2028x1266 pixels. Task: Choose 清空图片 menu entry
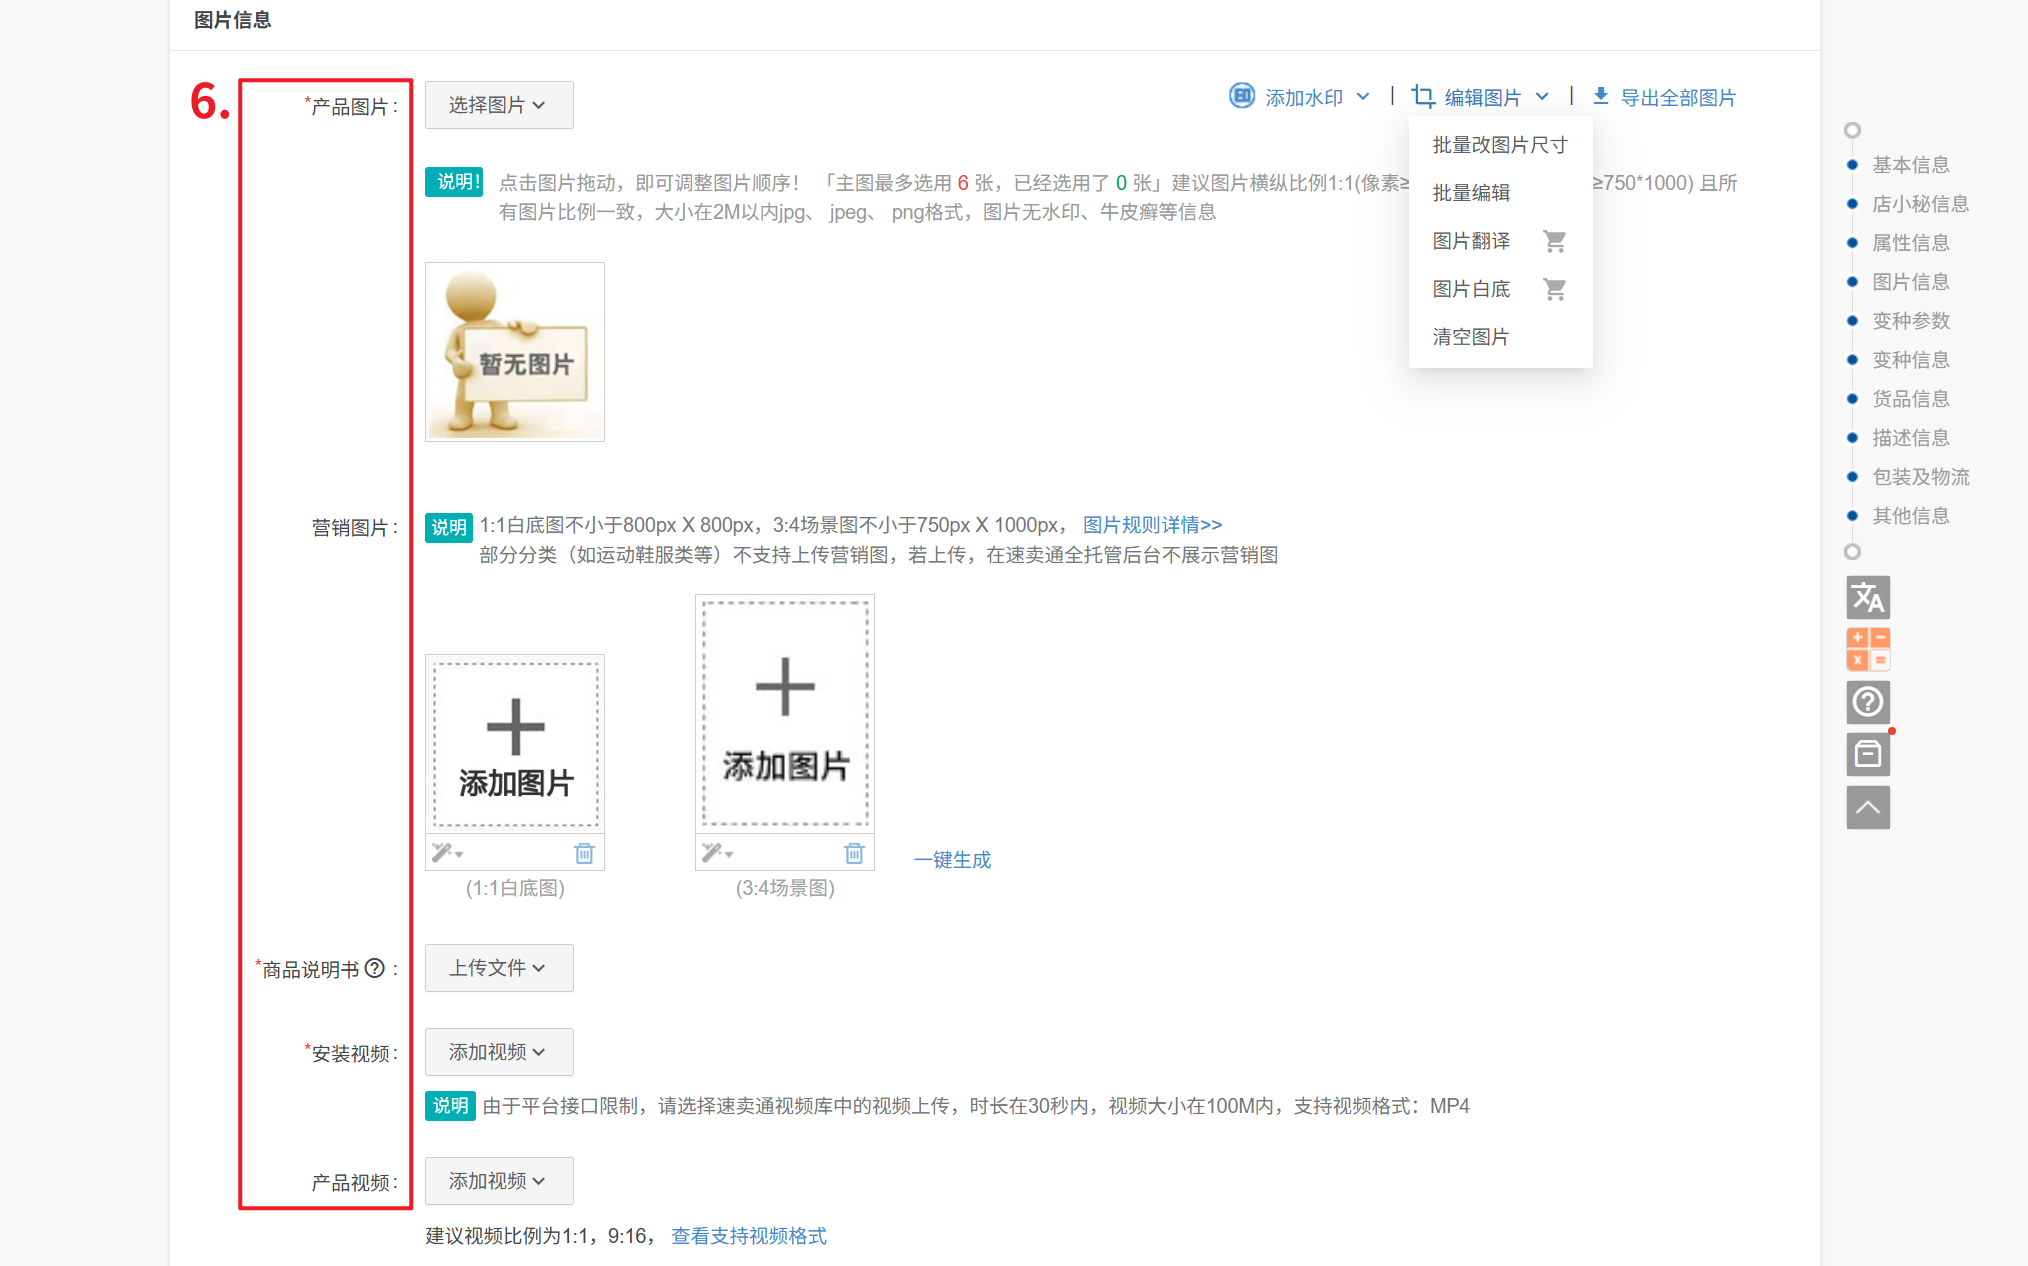click(1470, 337)
